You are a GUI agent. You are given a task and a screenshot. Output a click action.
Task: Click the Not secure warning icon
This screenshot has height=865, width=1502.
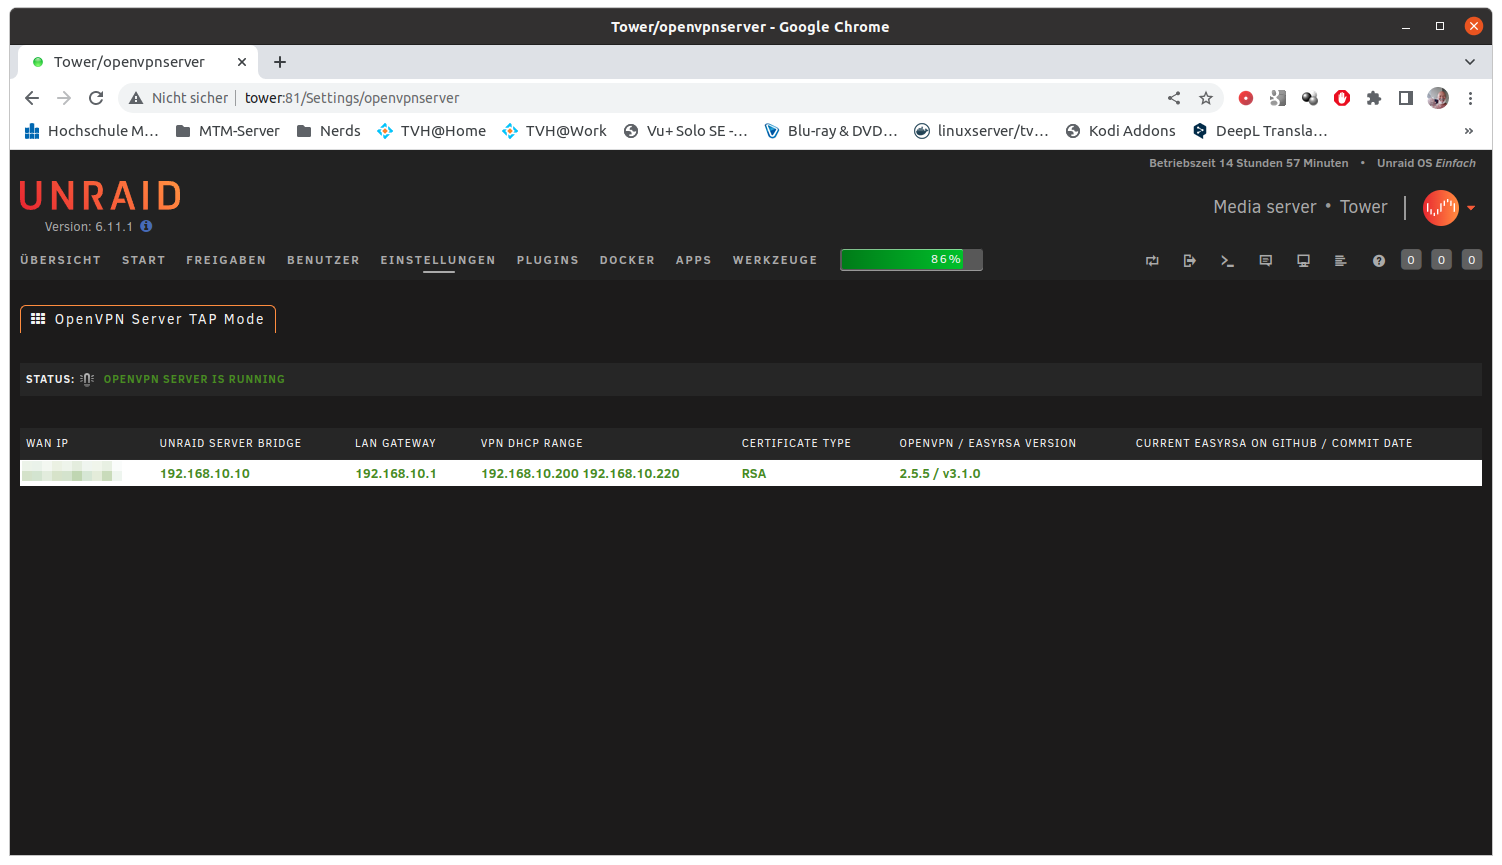pyautogui.click(x=136, y=98)
